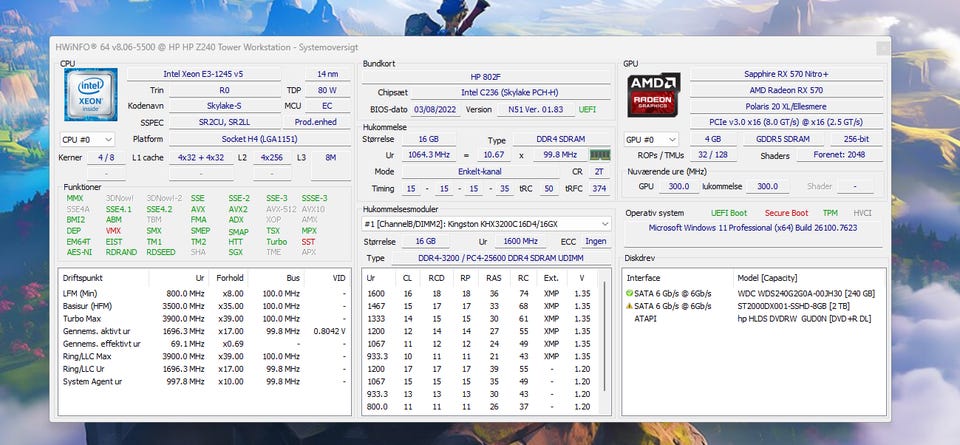Viewport: 960px width, 445px height.
Task: Click the Forenet: 2048 shaders field
Action: [839, 155]
